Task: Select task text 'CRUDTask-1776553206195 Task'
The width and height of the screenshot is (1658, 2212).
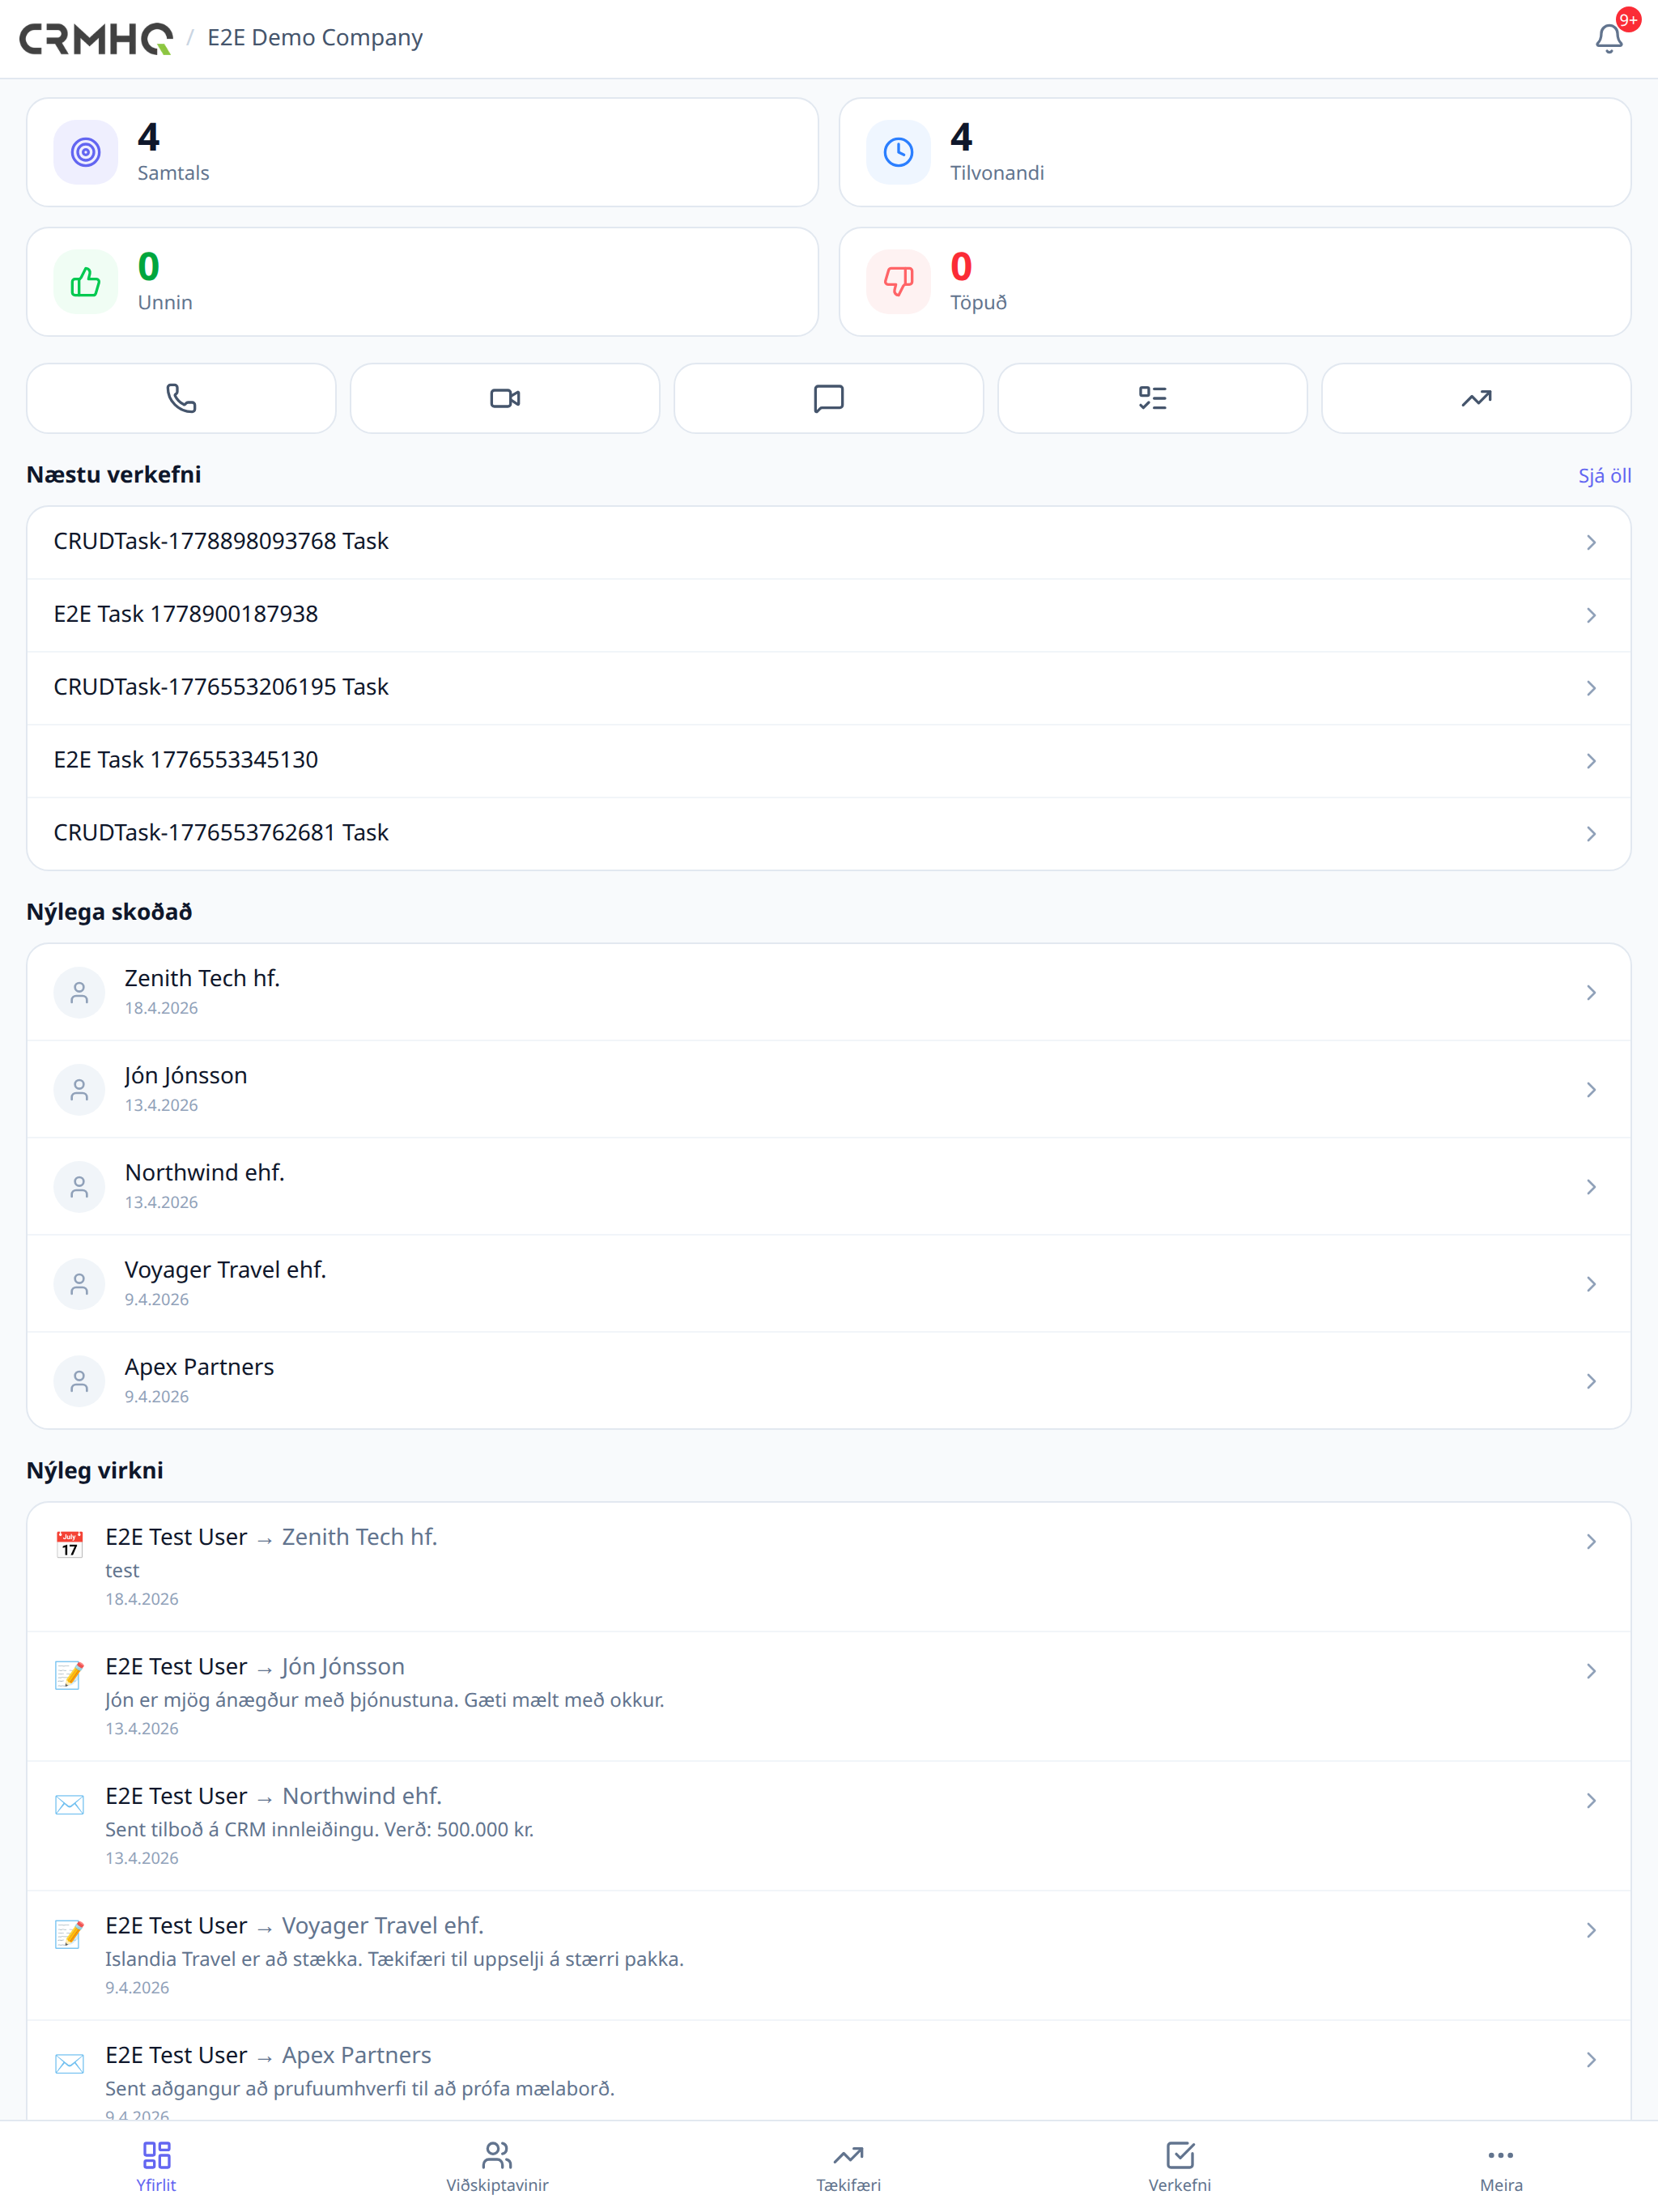Action: pos(221,687)
